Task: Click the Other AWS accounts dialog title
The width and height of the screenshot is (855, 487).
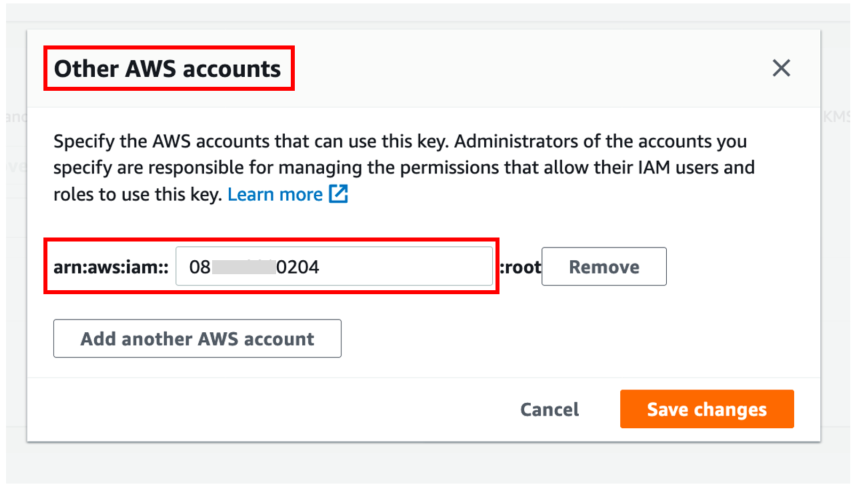Action: pos(167,69)
